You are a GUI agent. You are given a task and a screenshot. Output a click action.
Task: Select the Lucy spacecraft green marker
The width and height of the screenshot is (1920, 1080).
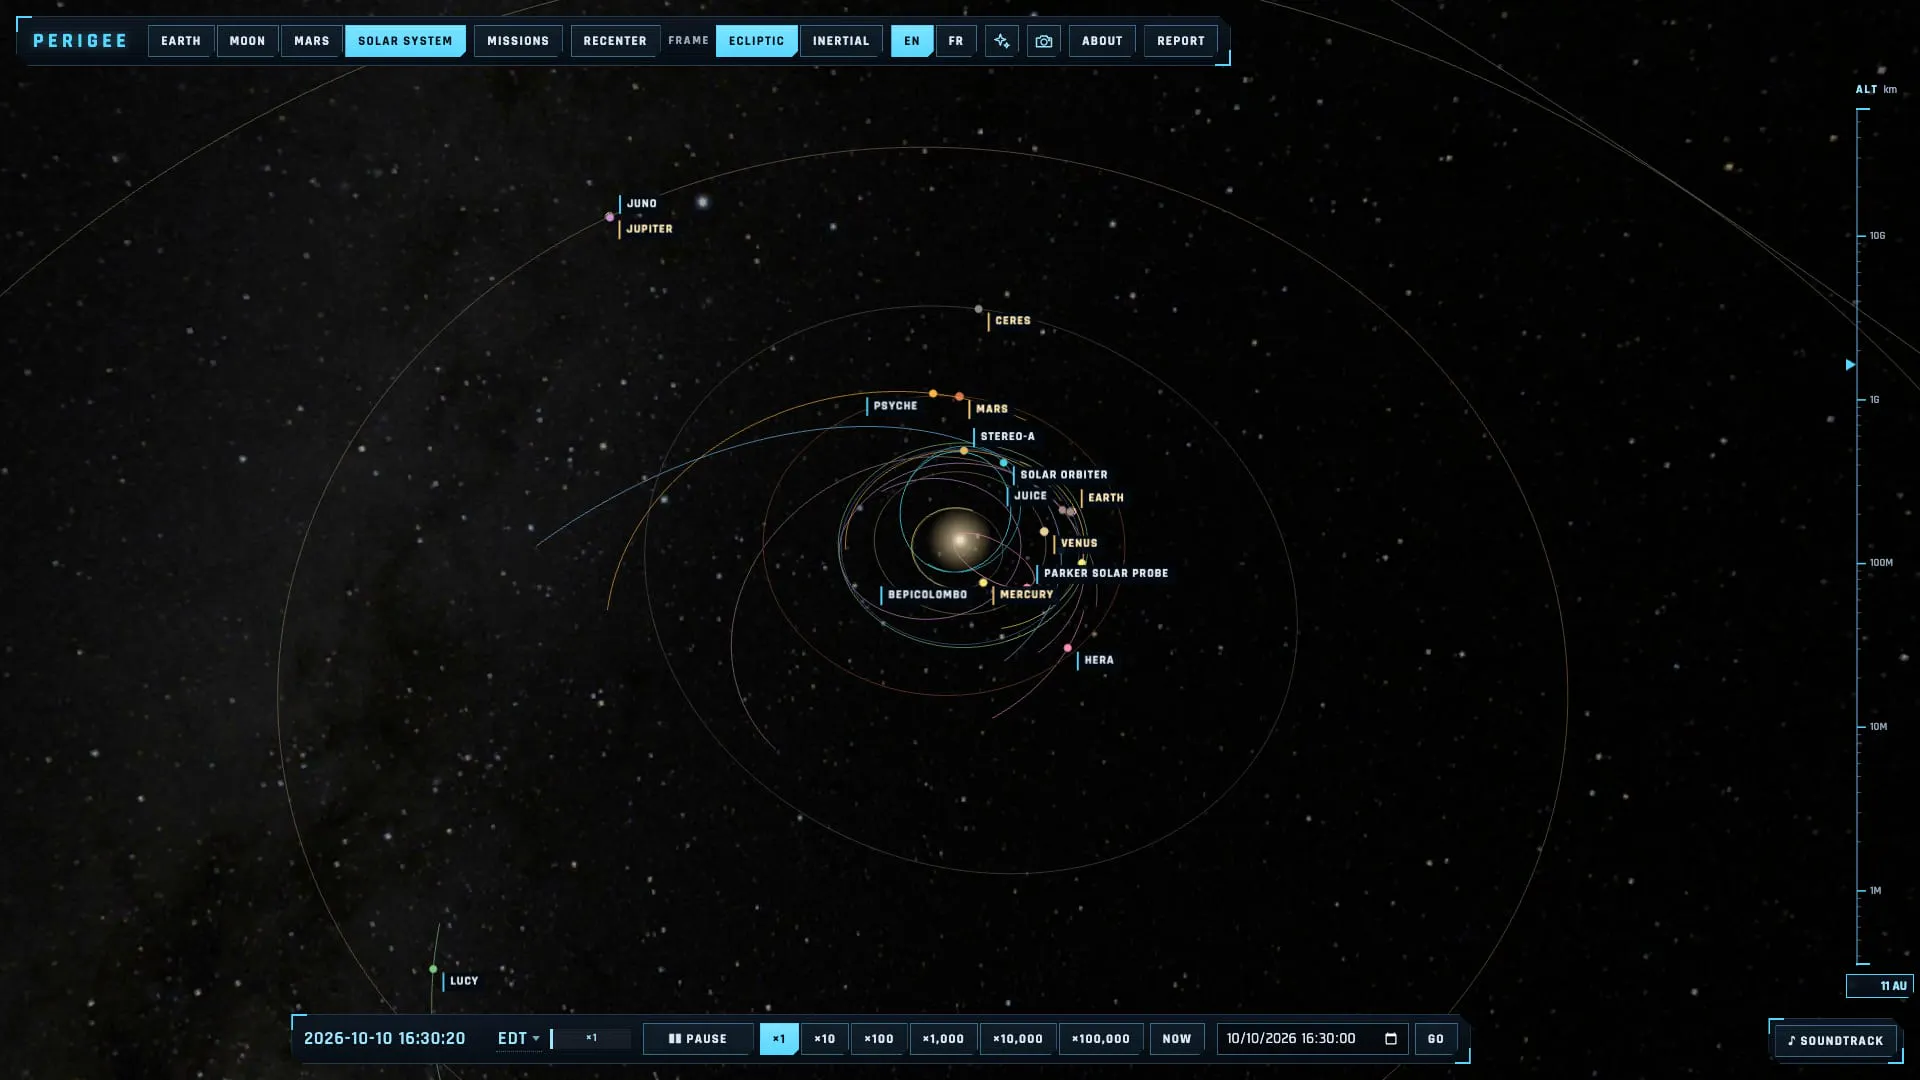coord(433,969)
